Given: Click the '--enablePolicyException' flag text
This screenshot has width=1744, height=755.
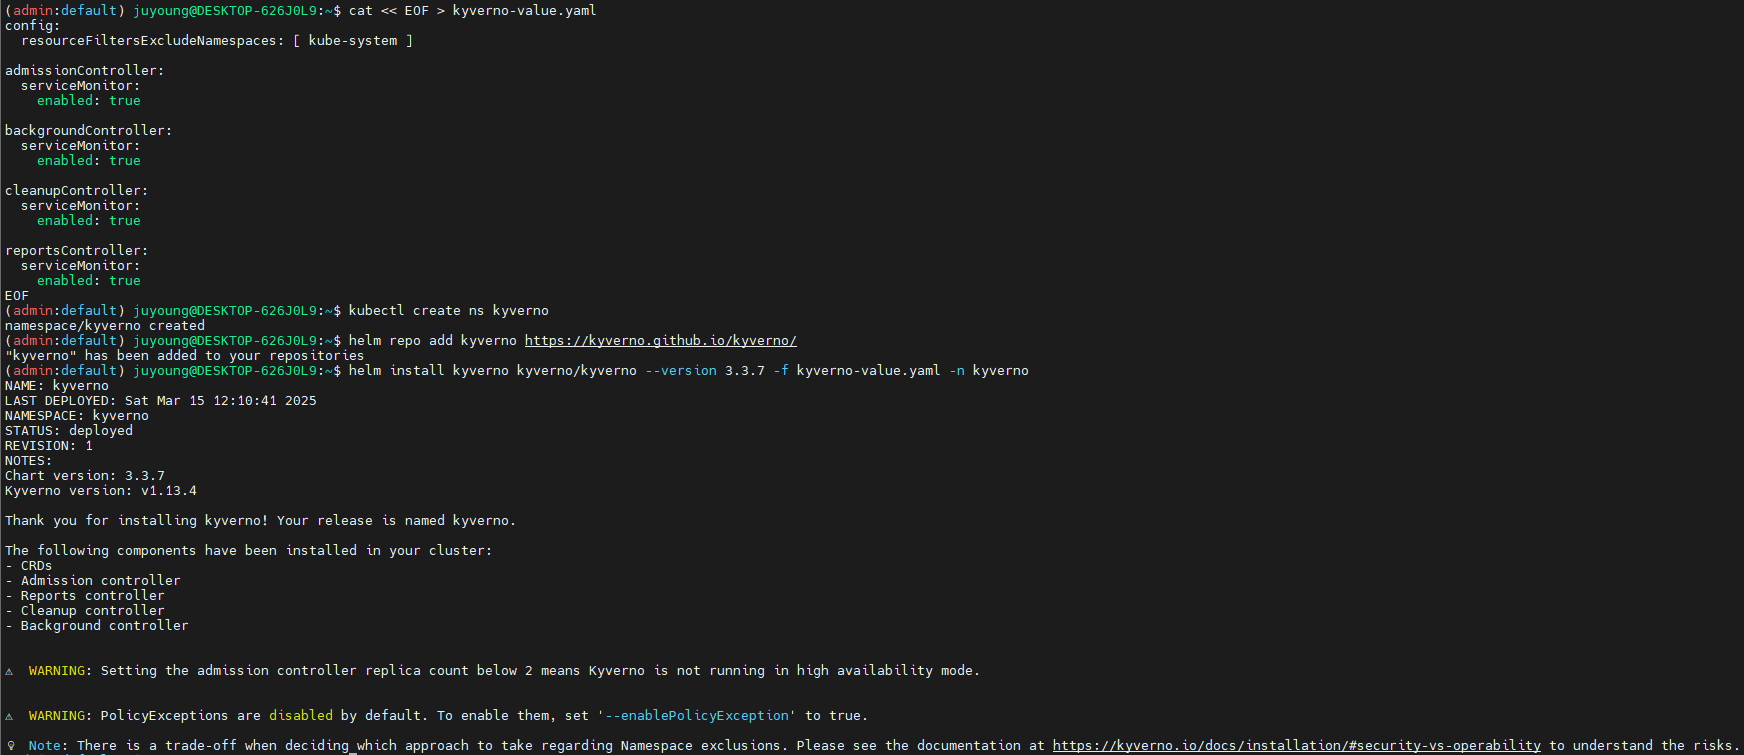Looking at the screenshot, I should [x=697, y=716].
